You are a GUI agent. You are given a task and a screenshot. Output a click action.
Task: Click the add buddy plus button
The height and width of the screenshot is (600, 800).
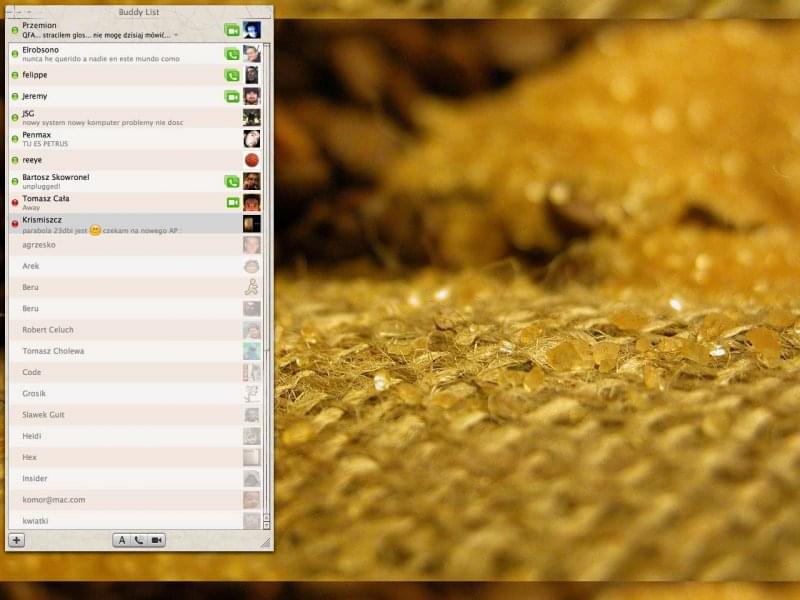[16, 540]
